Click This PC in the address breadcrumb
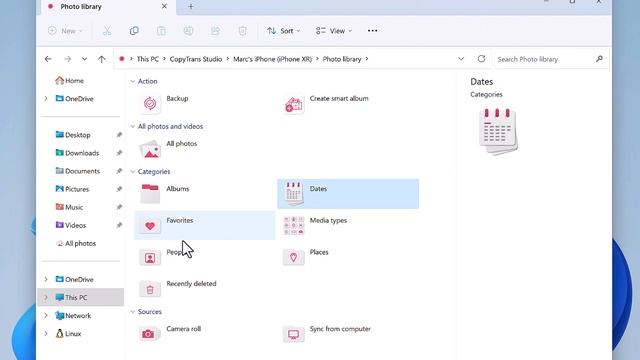This screenshot has height=360, width=640. (148, 59)
